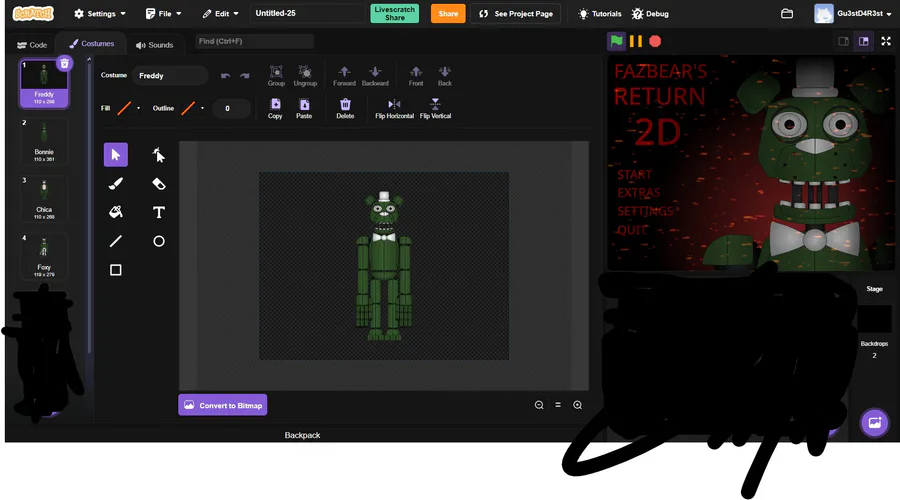
Task: Select the Rectangle tool
Action: click(x=115, y=270)
